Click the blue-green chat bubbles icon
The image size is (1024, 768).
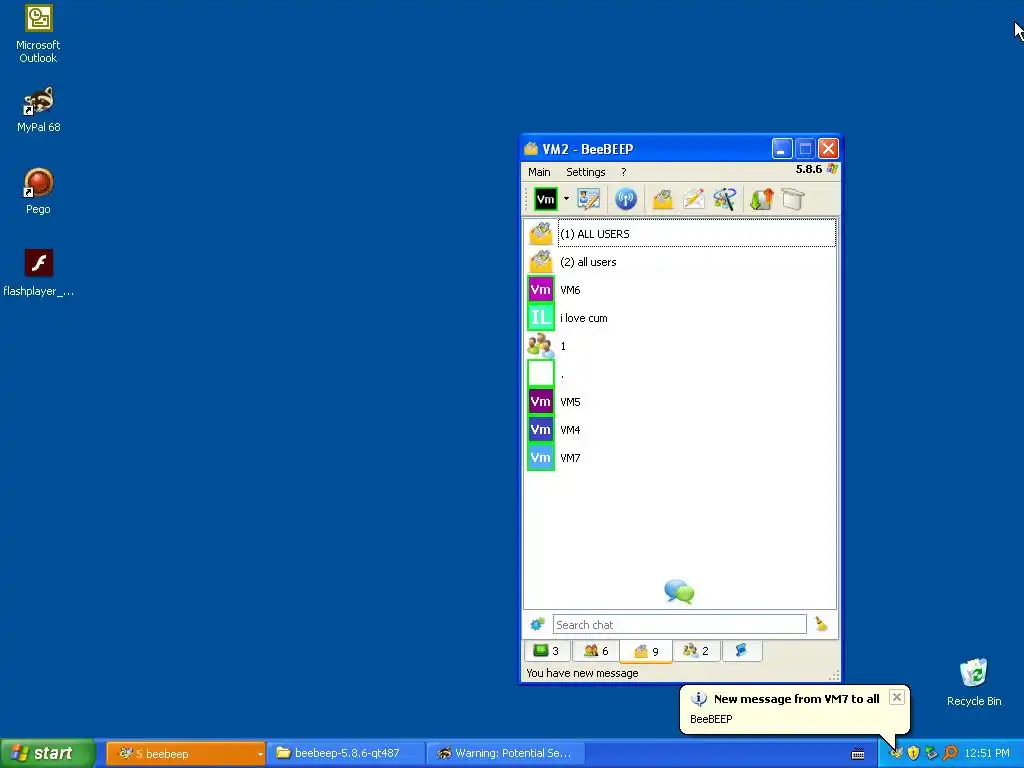[679, 591]
